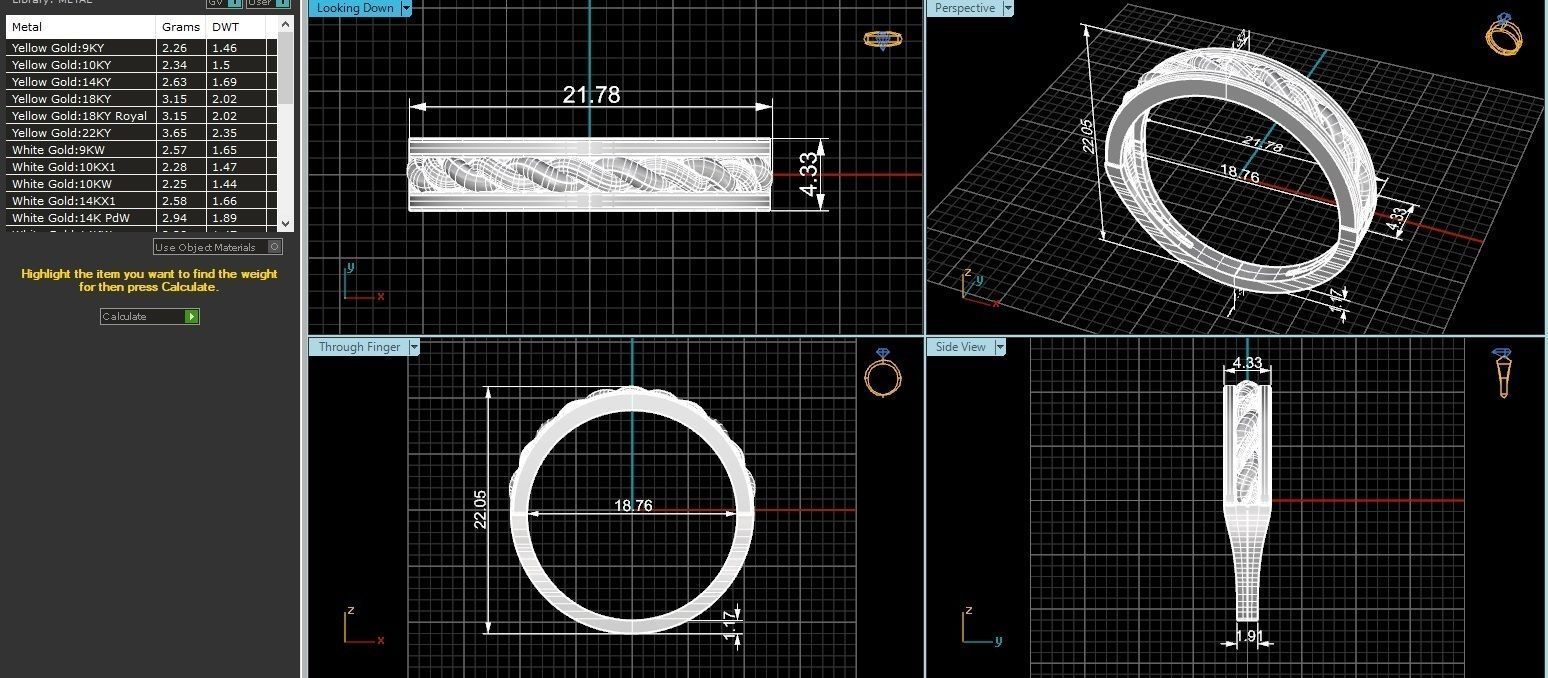
Task: Toggle the Use Object Materials option
Action: pos(275,247)
